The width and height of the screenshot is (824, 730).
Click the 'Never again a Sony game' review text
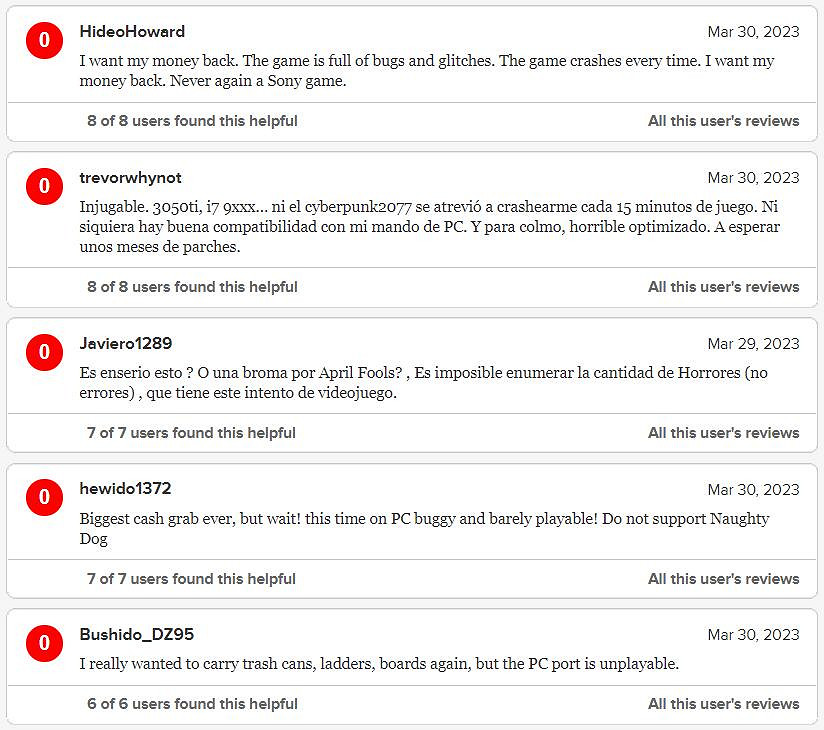pyautogui.click(x=426, y=71)
